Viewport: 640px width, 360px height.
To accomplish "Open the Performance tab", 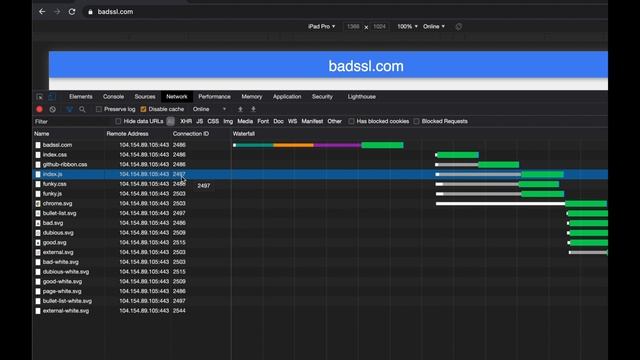I will coord(214,97).
